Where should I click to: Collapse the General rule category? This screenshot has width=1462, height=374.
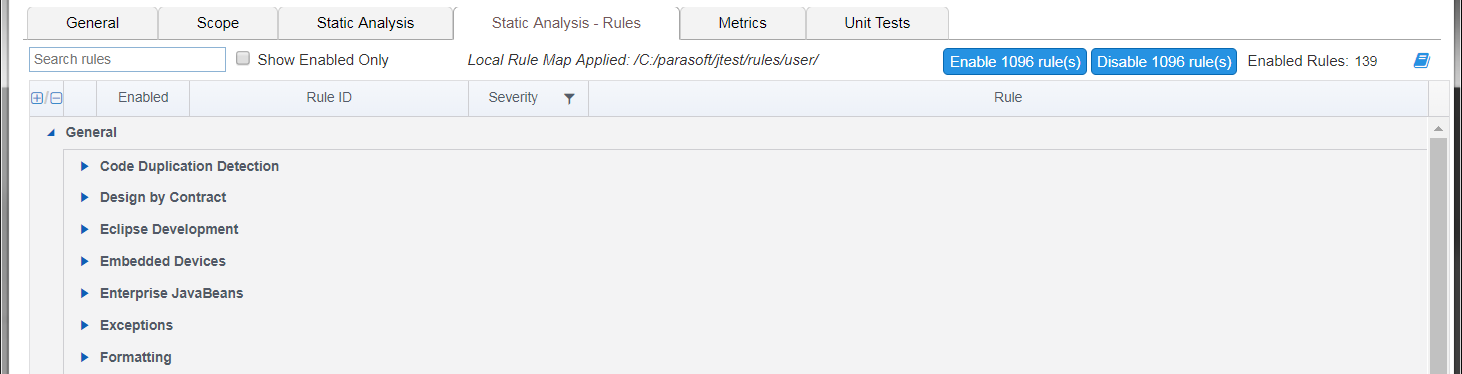pyautogui.click(x=51, y=133)
